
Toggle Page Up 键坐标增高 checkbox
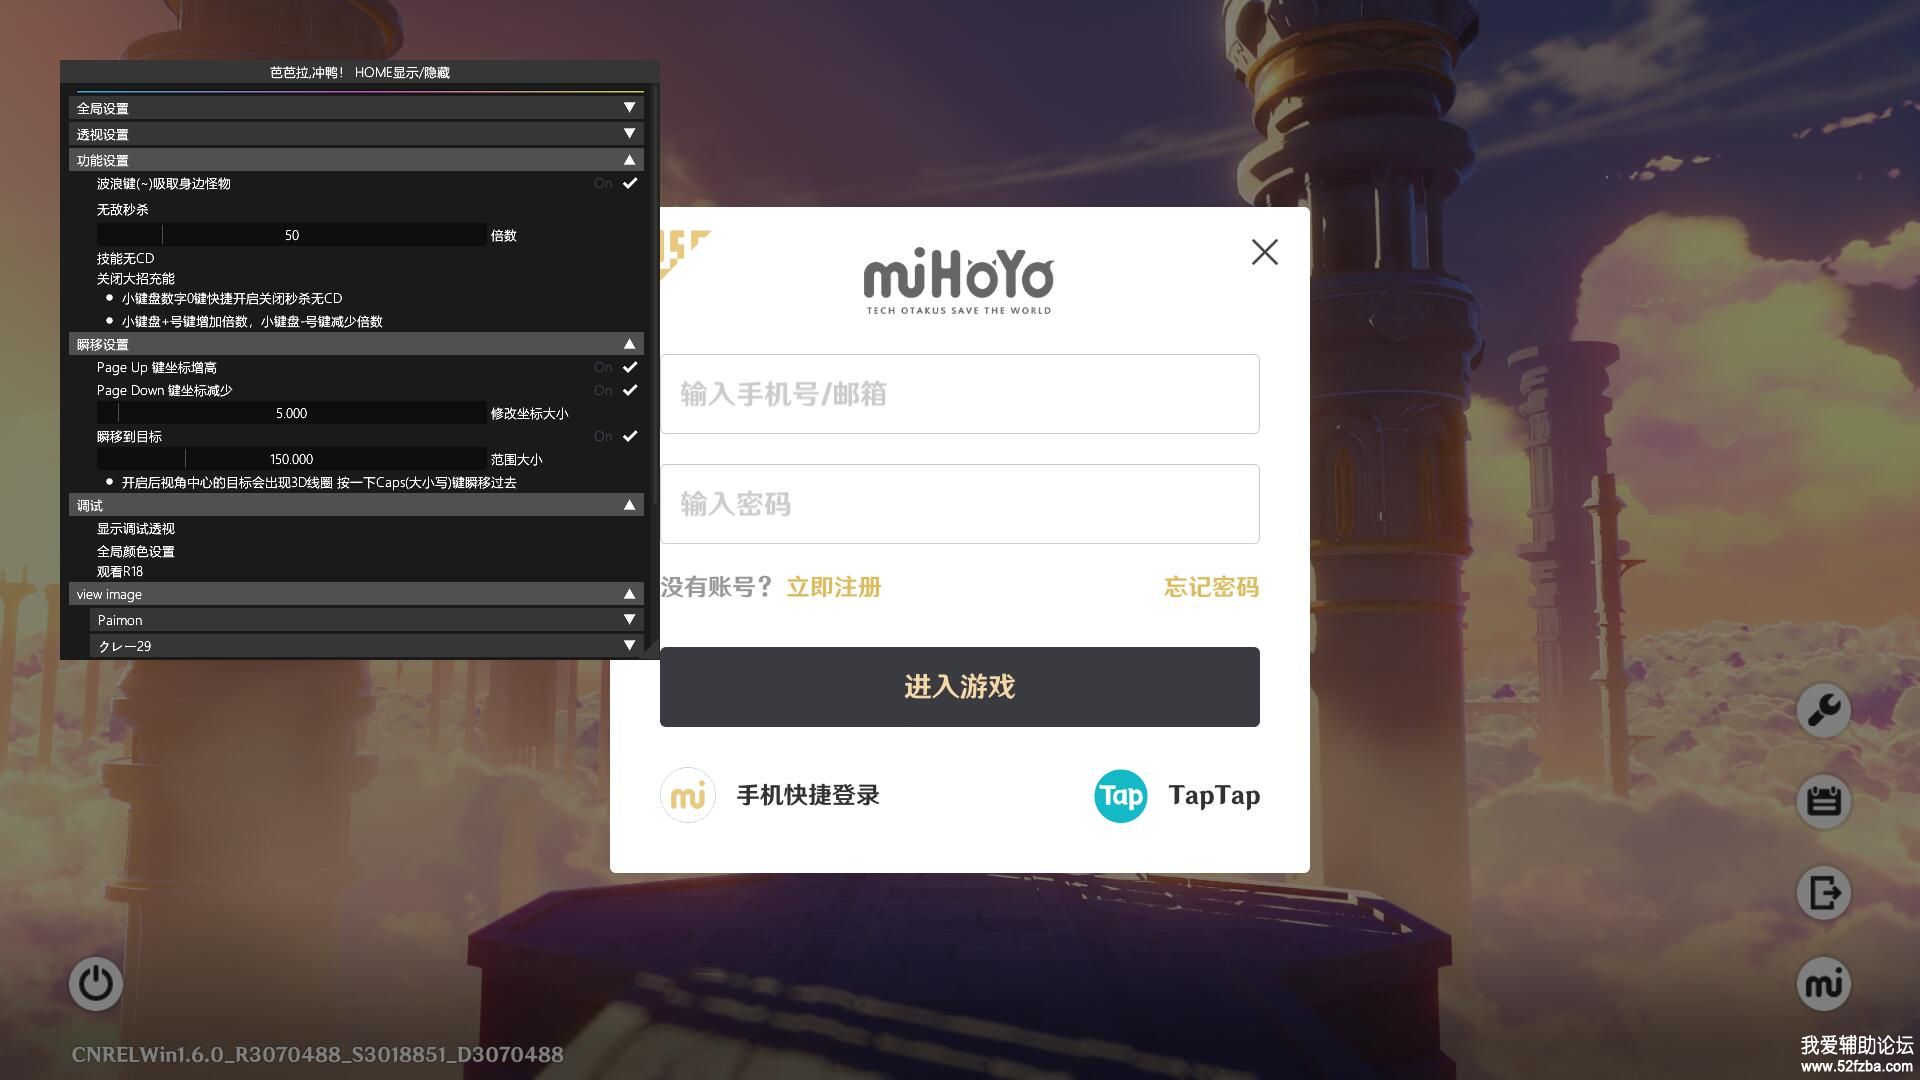(630, 367)
